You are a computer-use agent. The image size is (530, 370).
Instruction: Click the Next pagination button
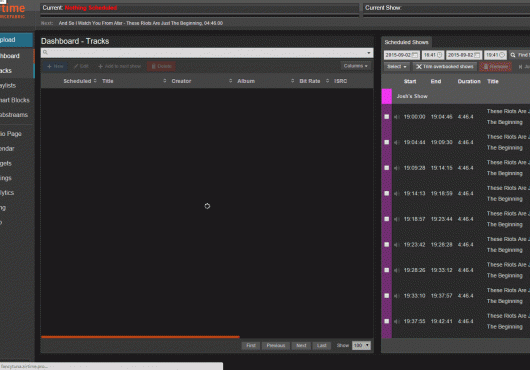pos(301,346)
